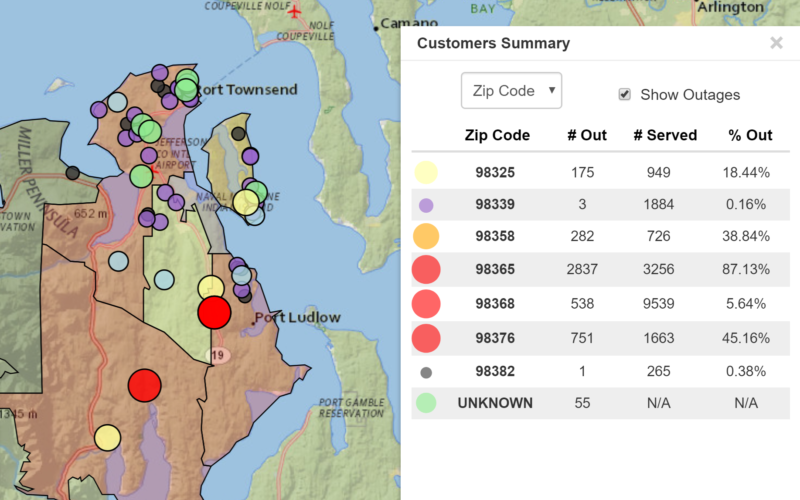Click the Port Townsend map label
The image size is (800, 500).
tap(247, 90)
